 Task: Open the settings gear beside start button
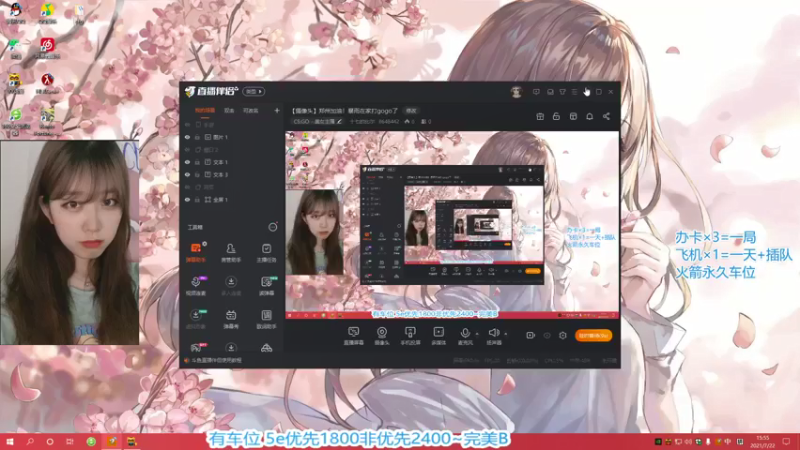[x=562, y=335]
